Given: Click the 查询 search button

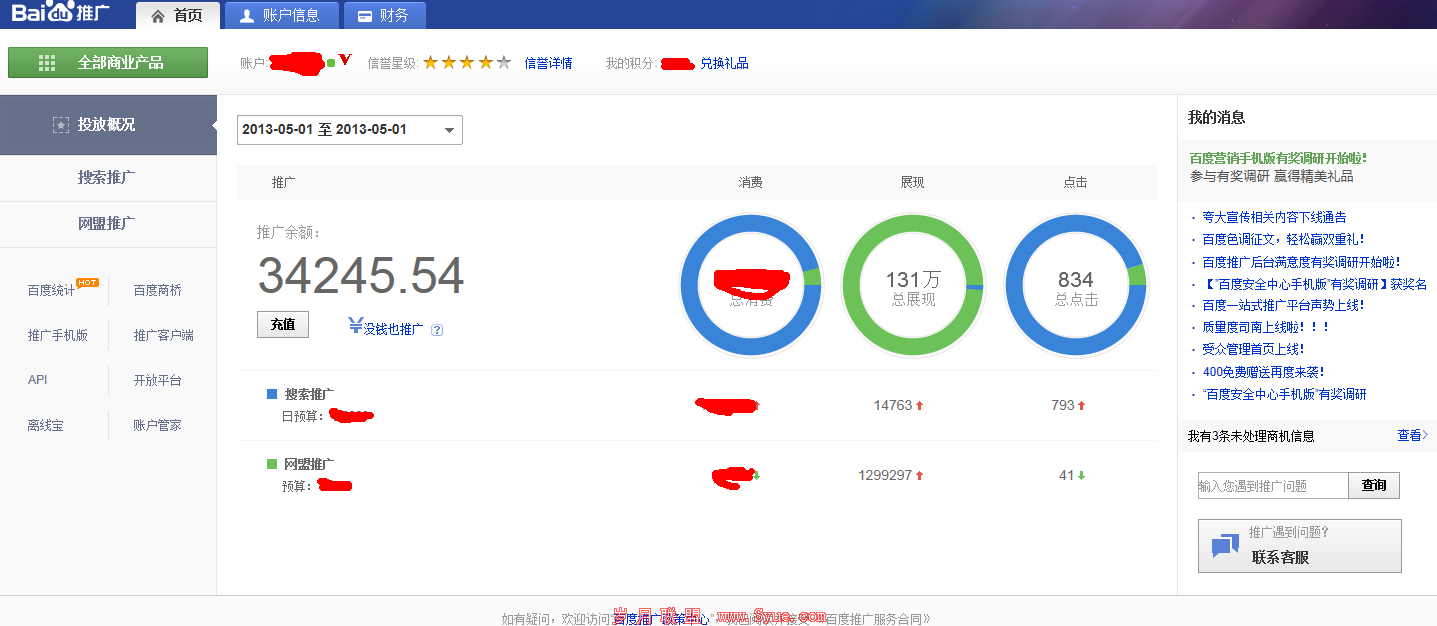Looking at the screenshot, I should click(1374, 485).
